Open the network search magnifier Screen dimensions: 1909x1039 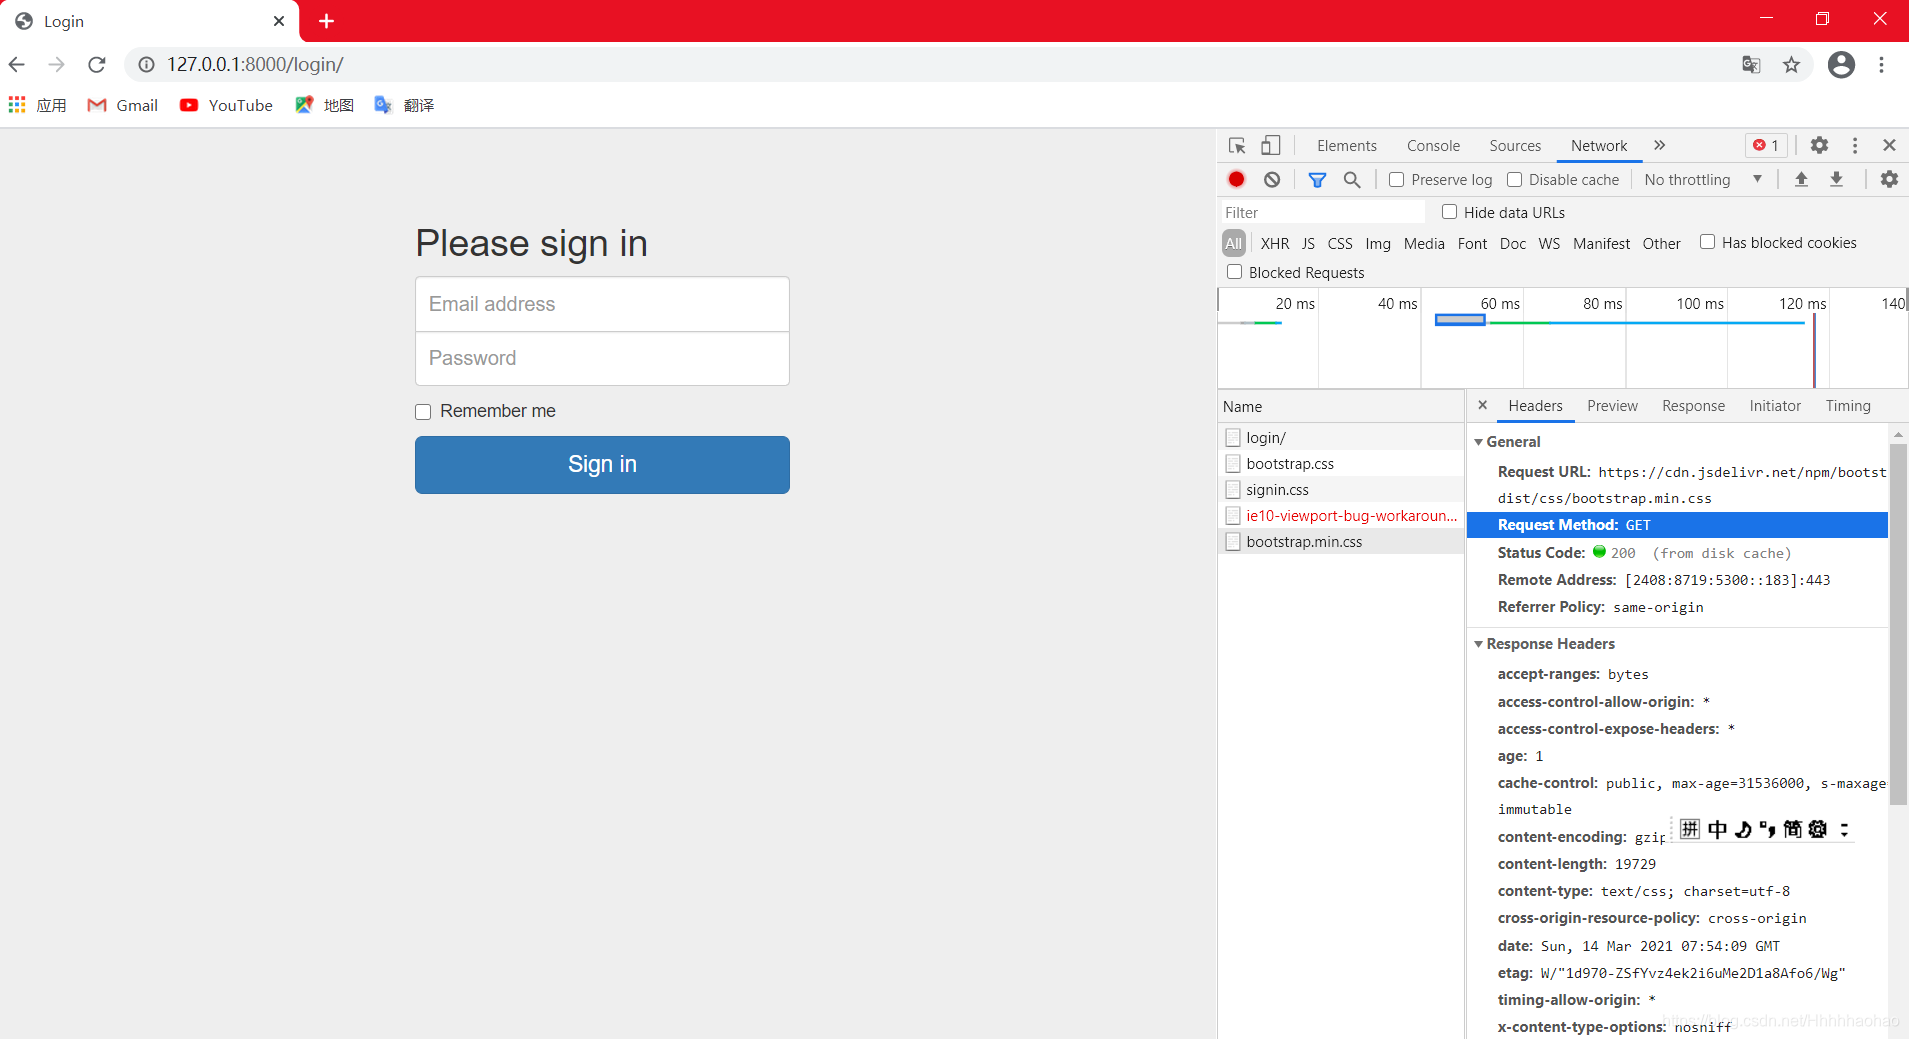(1351, 180)
